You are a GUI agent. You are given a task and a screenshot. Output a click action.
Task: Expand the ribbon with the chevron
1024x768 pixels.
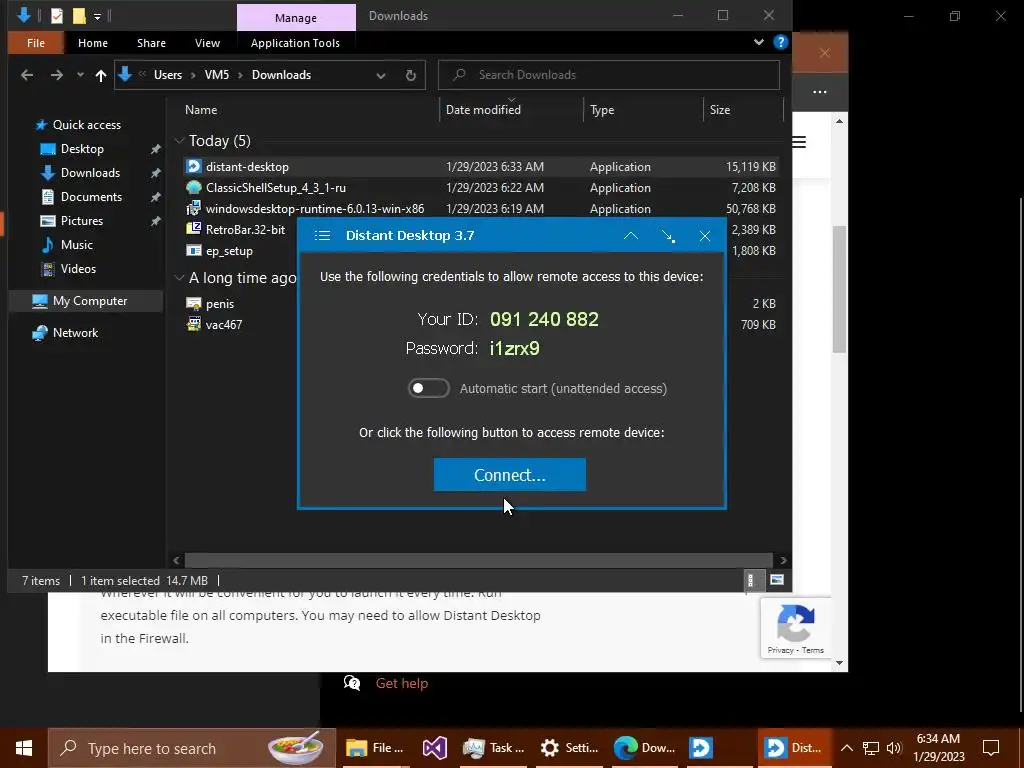click(x=759, y=42)
